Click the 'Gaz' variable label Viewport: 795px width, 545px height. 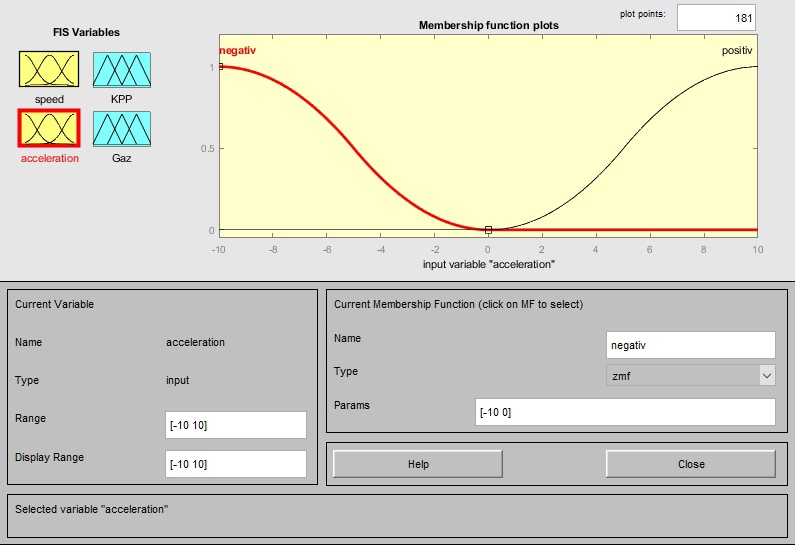coord(122,158)
